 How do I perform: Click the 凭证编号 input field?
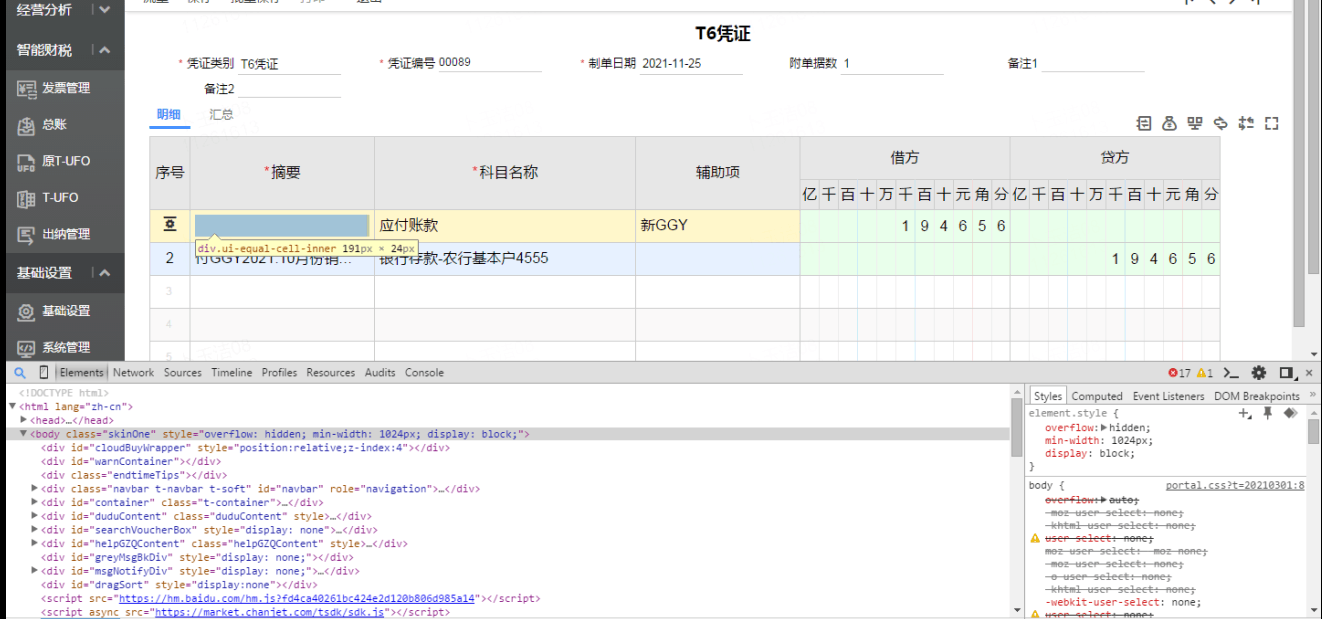click(490, 63)
